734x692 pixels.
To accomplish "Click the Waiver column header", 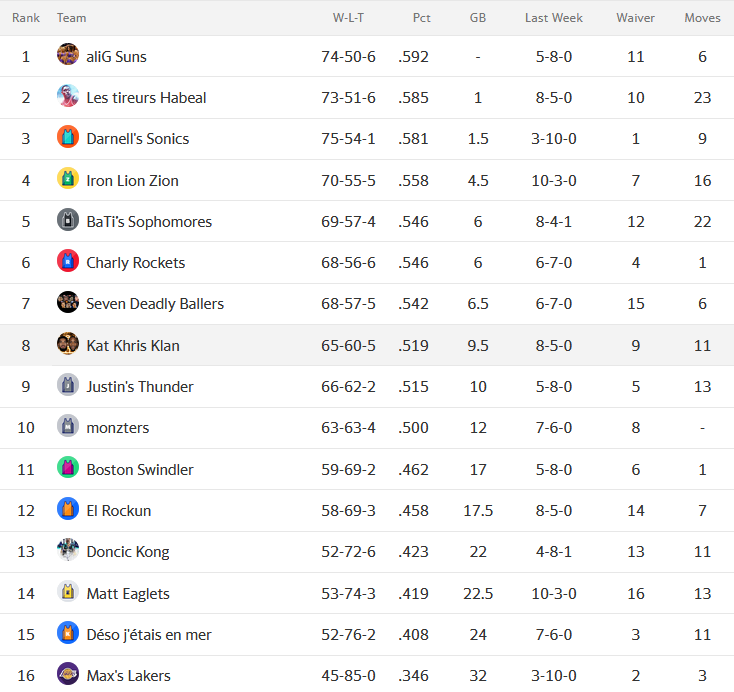I will (x=635, y=18).
